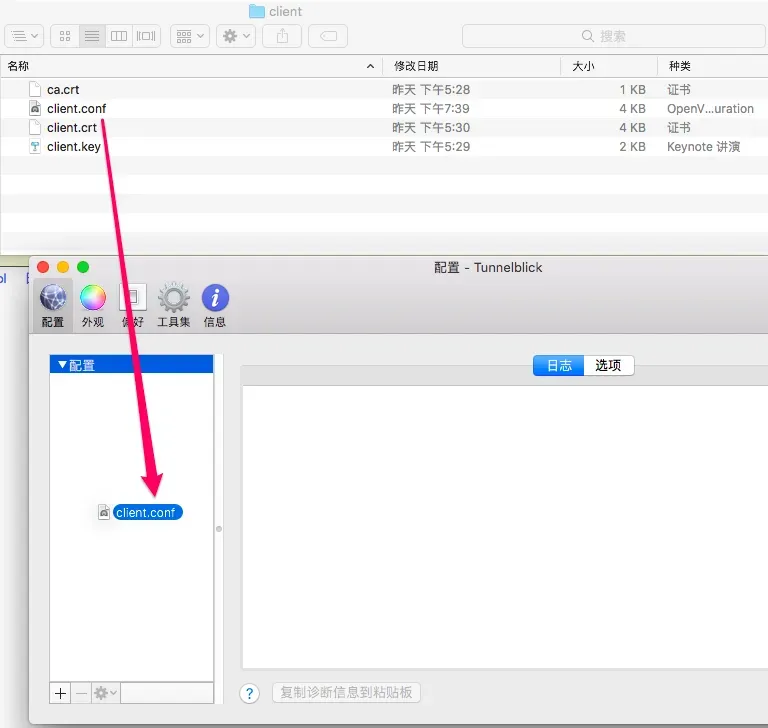Image resolution: width=768 pixels, height=728 pixels.
Task: Open the Finder arrange-by dropdown
Action: coord(189,36)
